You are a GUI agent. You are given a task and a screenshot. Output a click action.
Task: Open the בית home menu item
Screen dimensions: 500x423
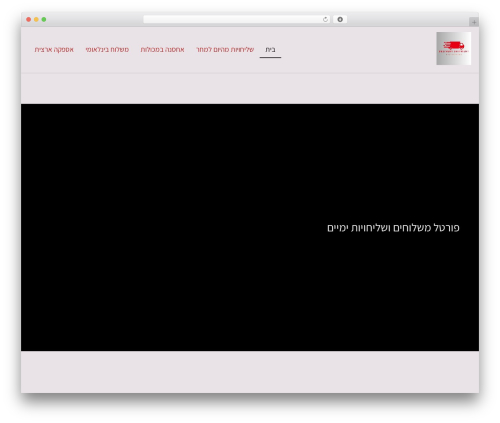point(270,50)
